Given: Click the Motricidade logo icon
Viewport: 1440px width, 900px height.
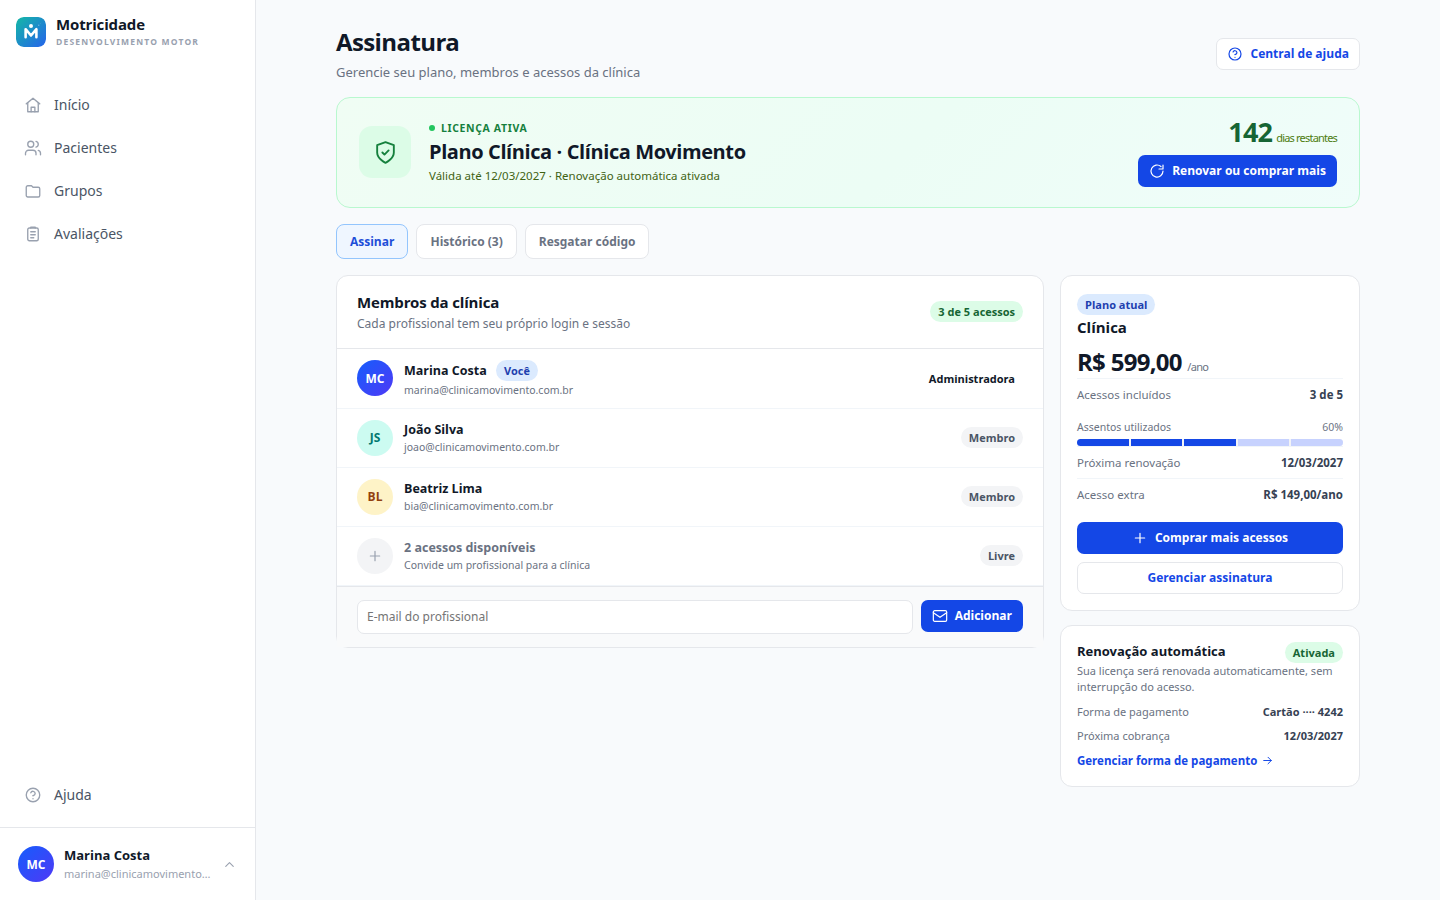Looking at the screenshot, I should click(31, 32).
